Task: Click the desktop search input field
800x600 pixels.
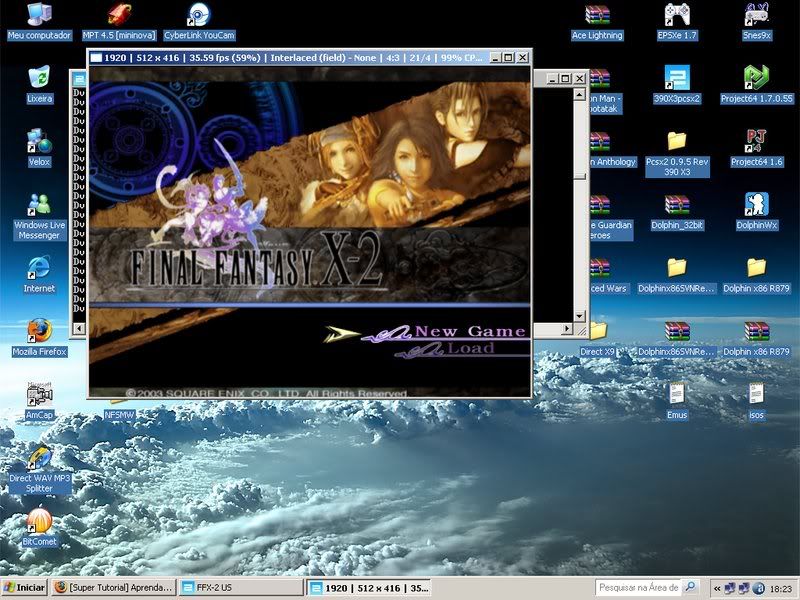Action: [638, 588]
